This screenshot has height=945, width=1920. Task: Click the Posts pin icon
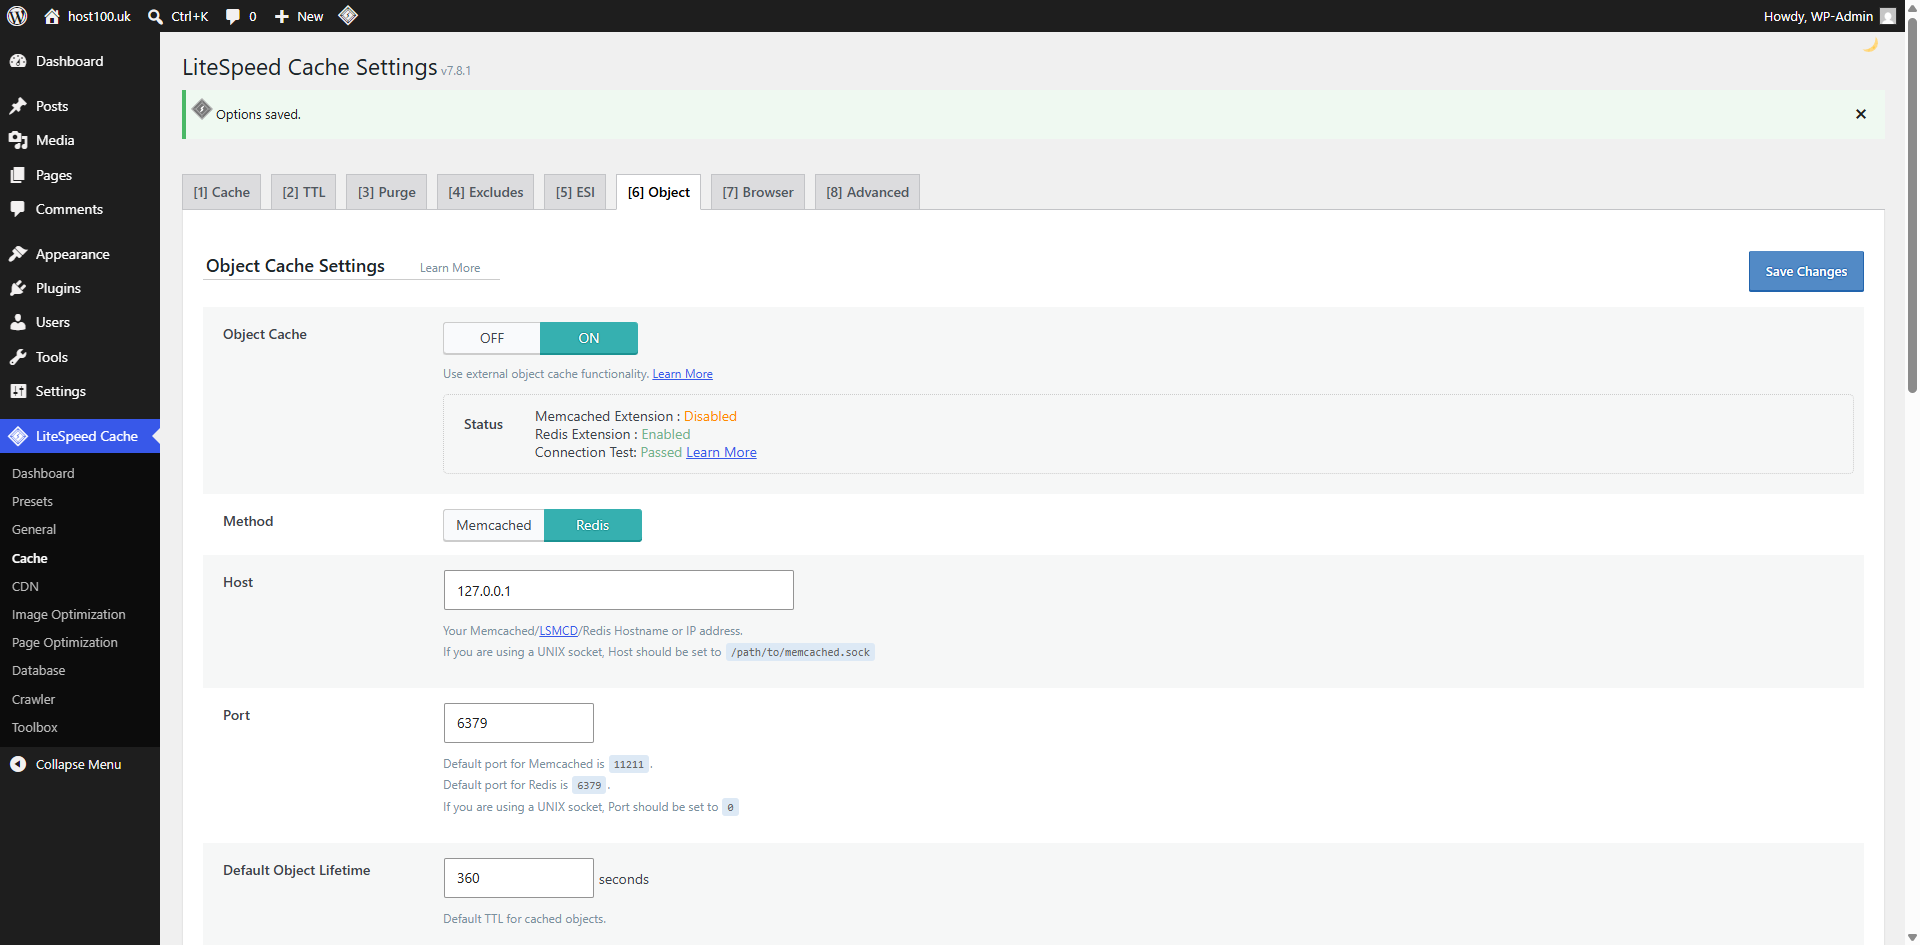18,106
